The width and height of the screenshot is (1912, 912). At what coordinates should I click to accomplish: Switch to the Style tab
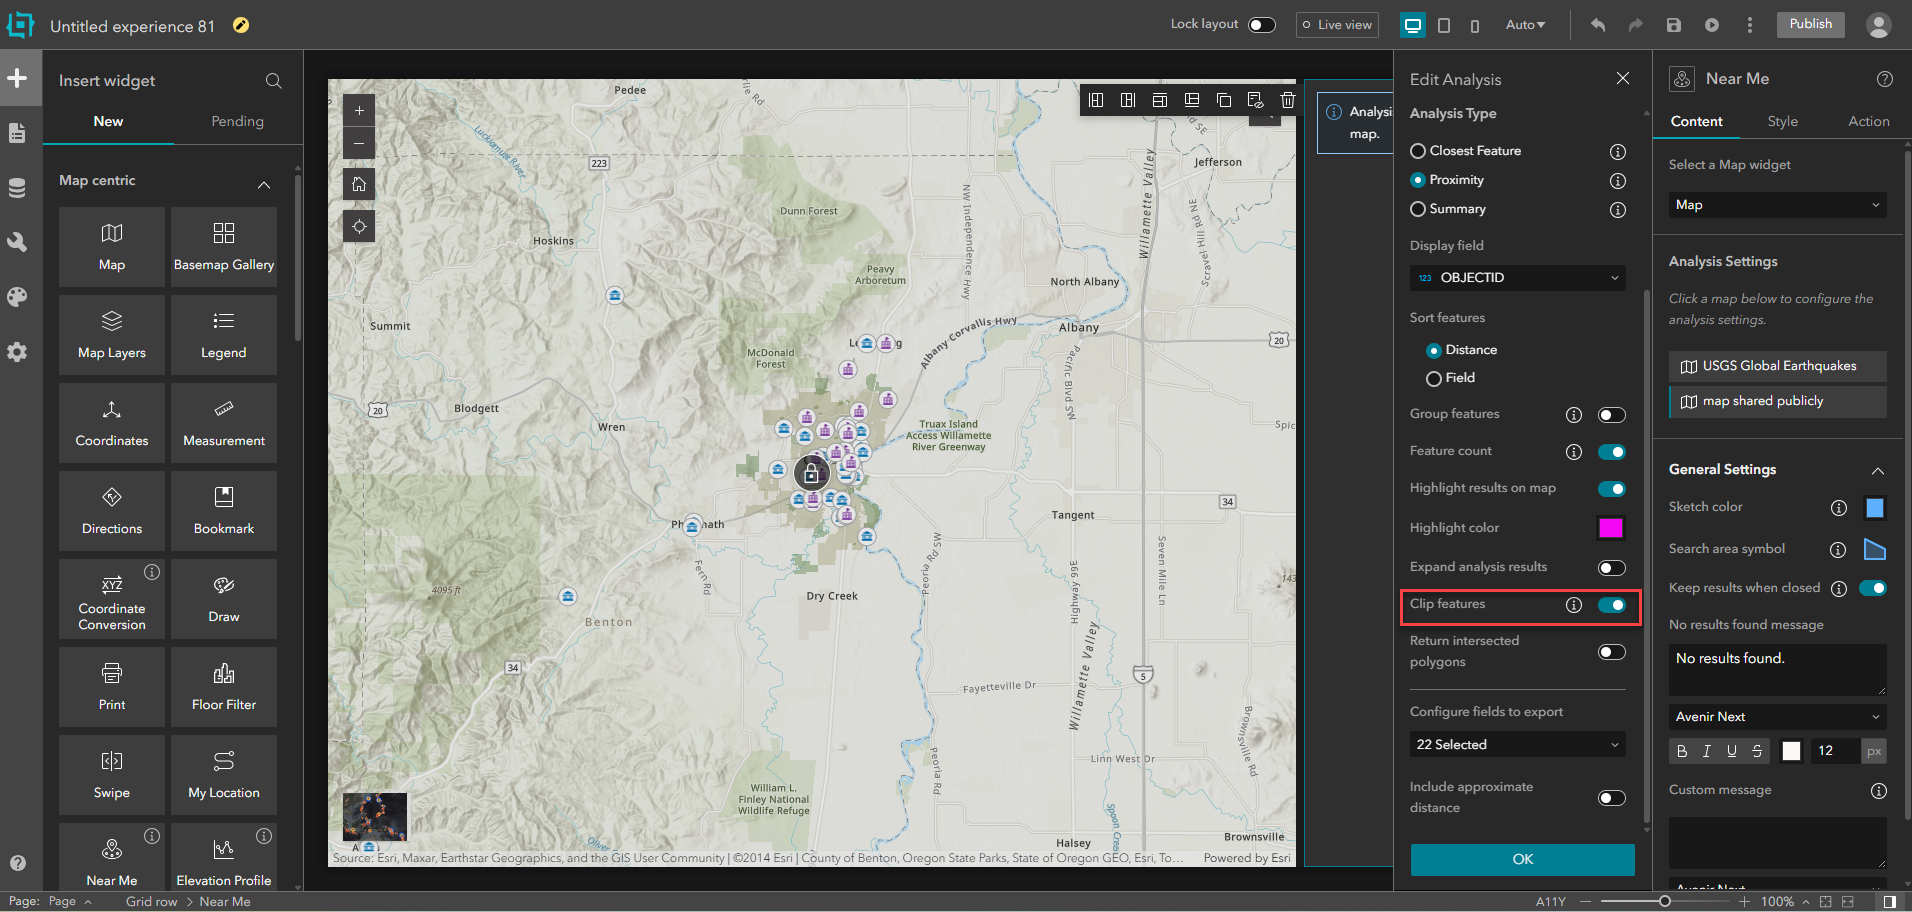point(1782,121)
